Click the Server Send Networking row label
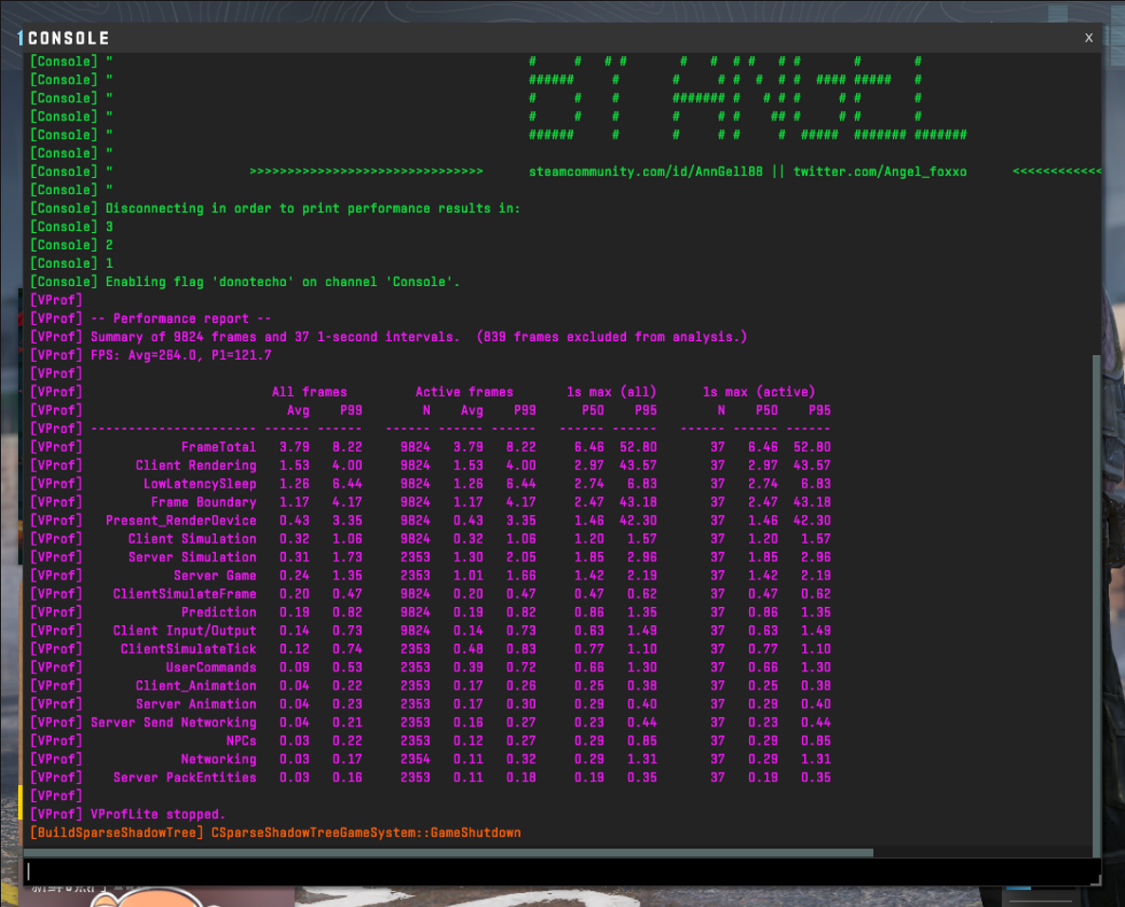 tap(173, 723)
